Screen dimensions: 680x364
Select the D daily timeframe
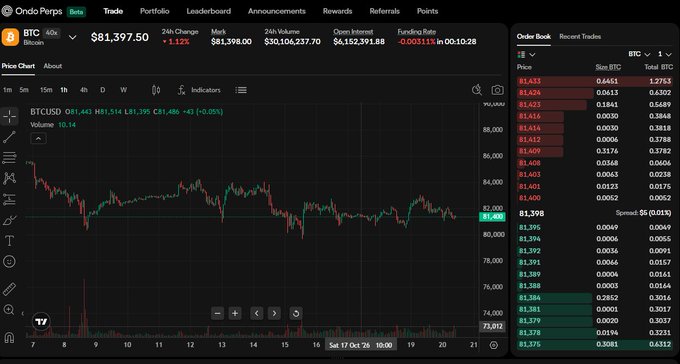coord(103,90)
